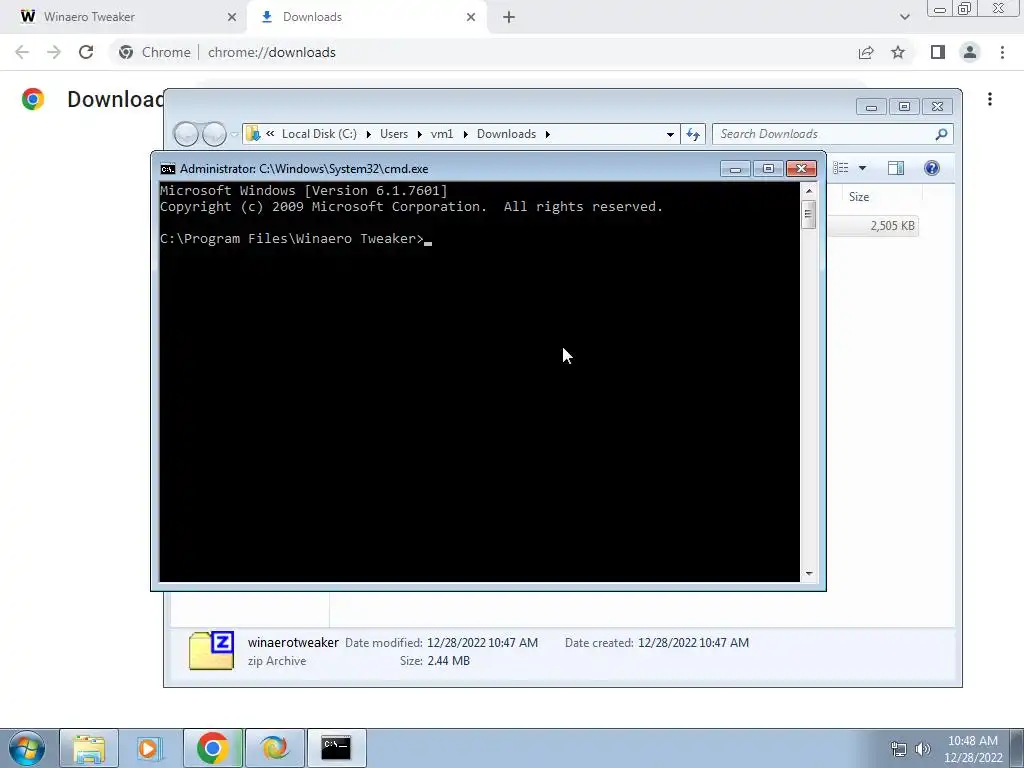Open the Windows Start menu

27,748
